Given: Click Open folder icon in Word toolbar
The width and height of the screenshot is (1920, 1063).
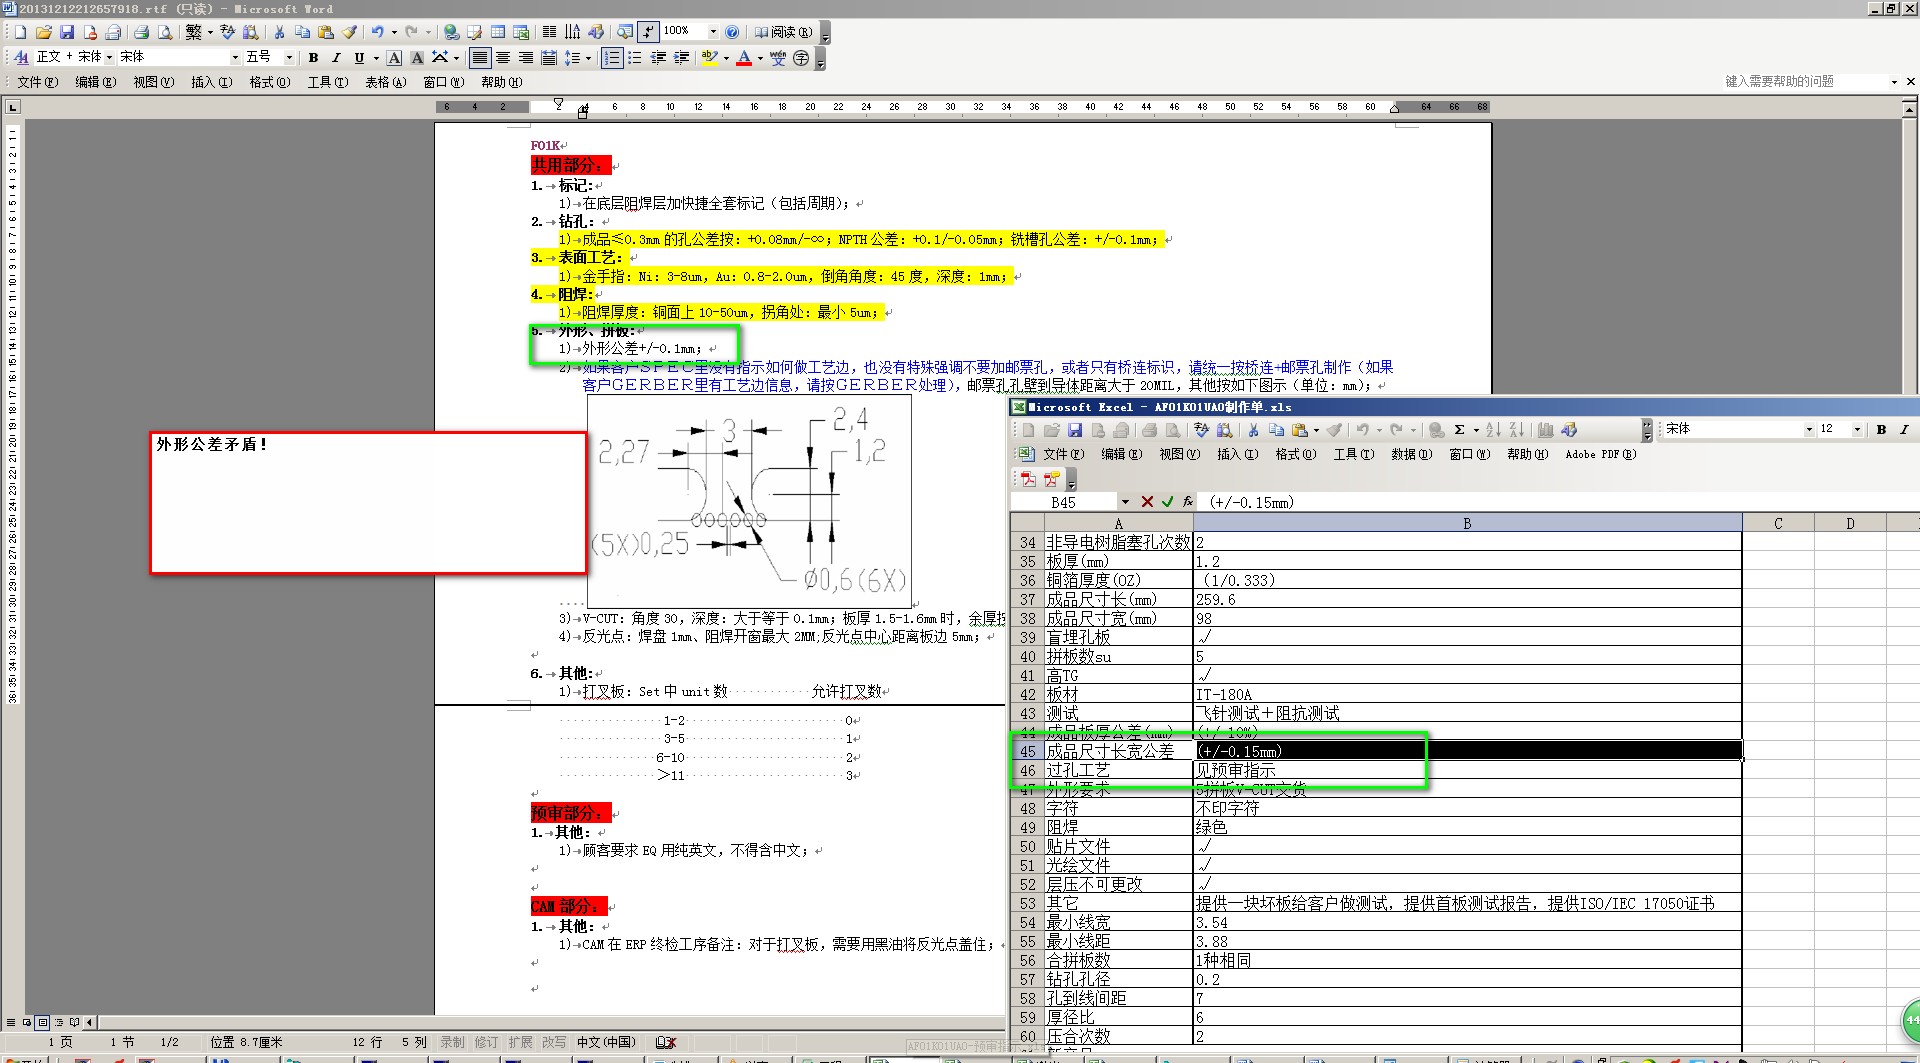Looking at the screenshot, I should pos(44,32).
